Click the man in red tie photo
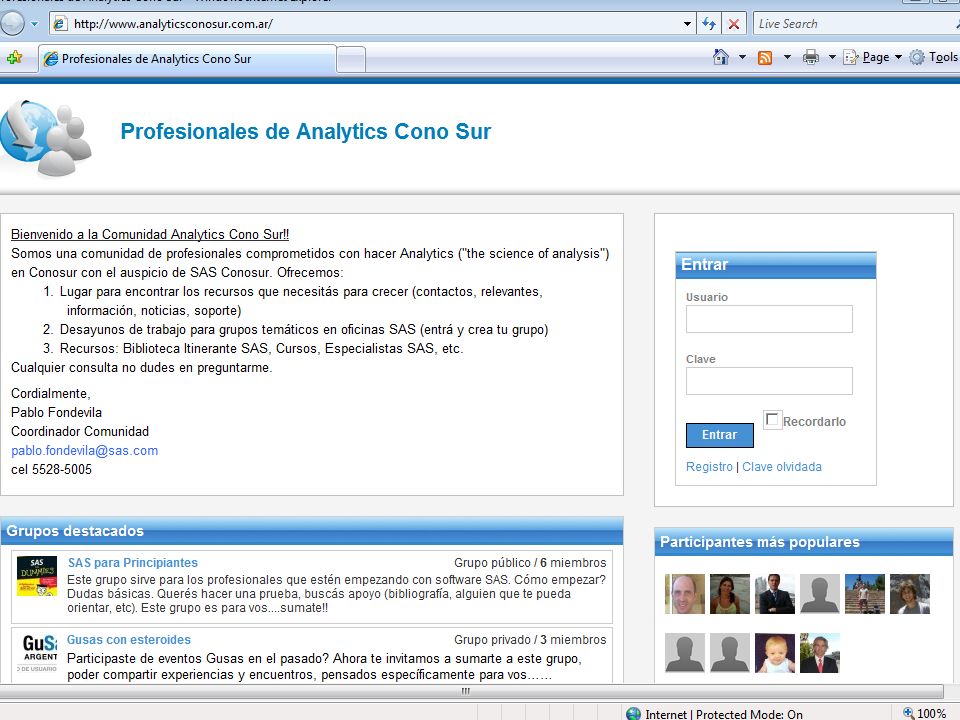 pyautogui.click(x=820, y=653)
